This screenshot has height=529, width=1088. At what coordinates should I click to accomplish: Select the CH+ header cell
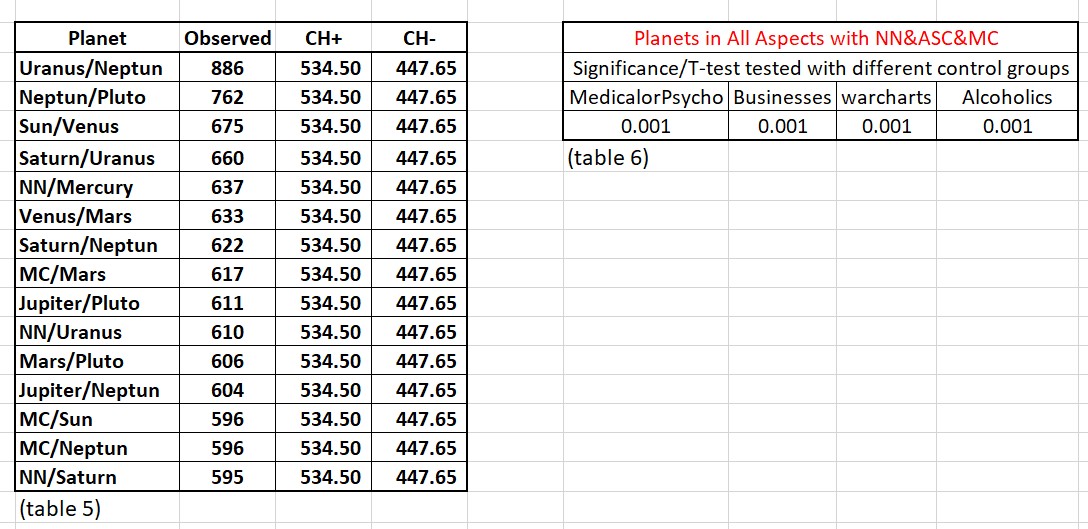click(x=323, y=38)
